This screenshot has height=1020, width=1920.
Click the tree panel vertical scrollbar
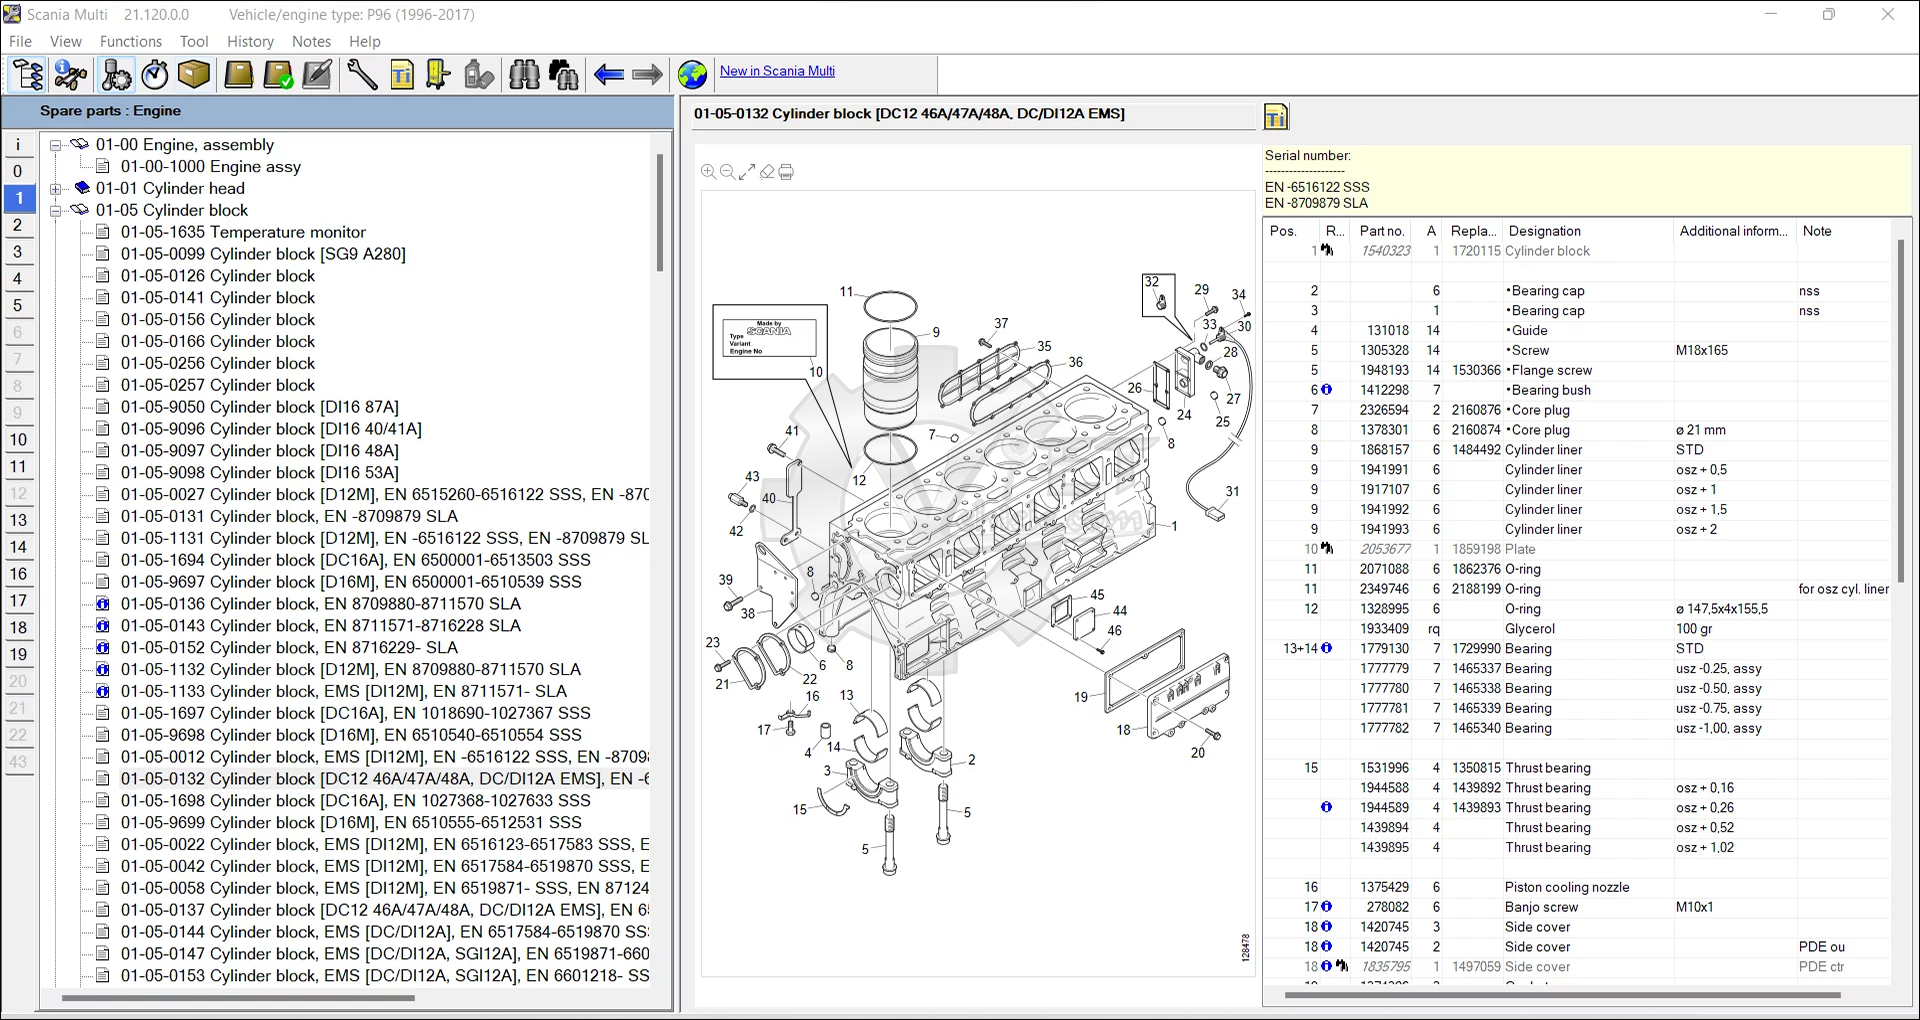tap(660, 213)
